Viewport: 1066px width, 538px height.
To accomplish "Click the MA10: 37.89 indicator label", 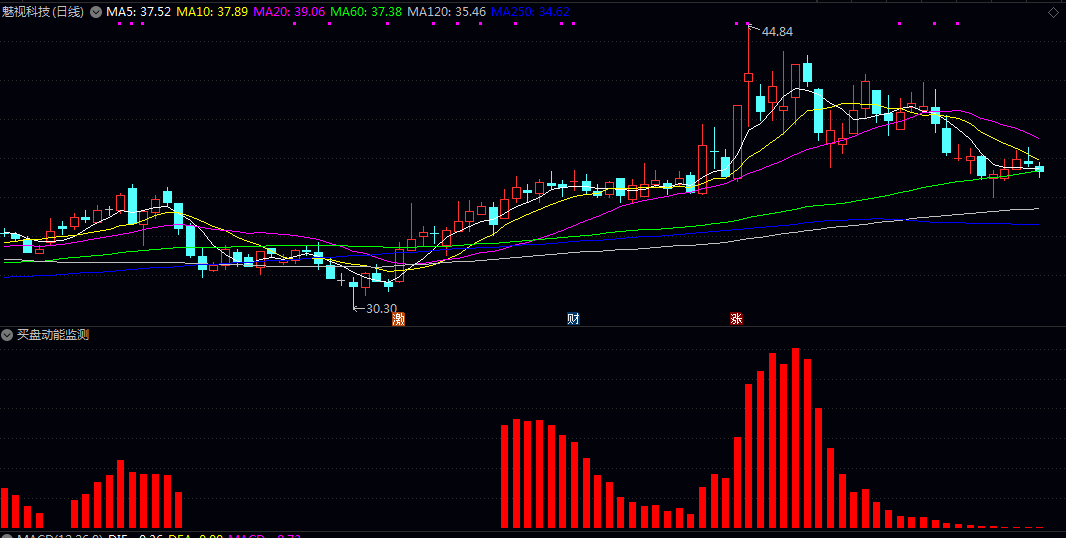I will (212, 12).
